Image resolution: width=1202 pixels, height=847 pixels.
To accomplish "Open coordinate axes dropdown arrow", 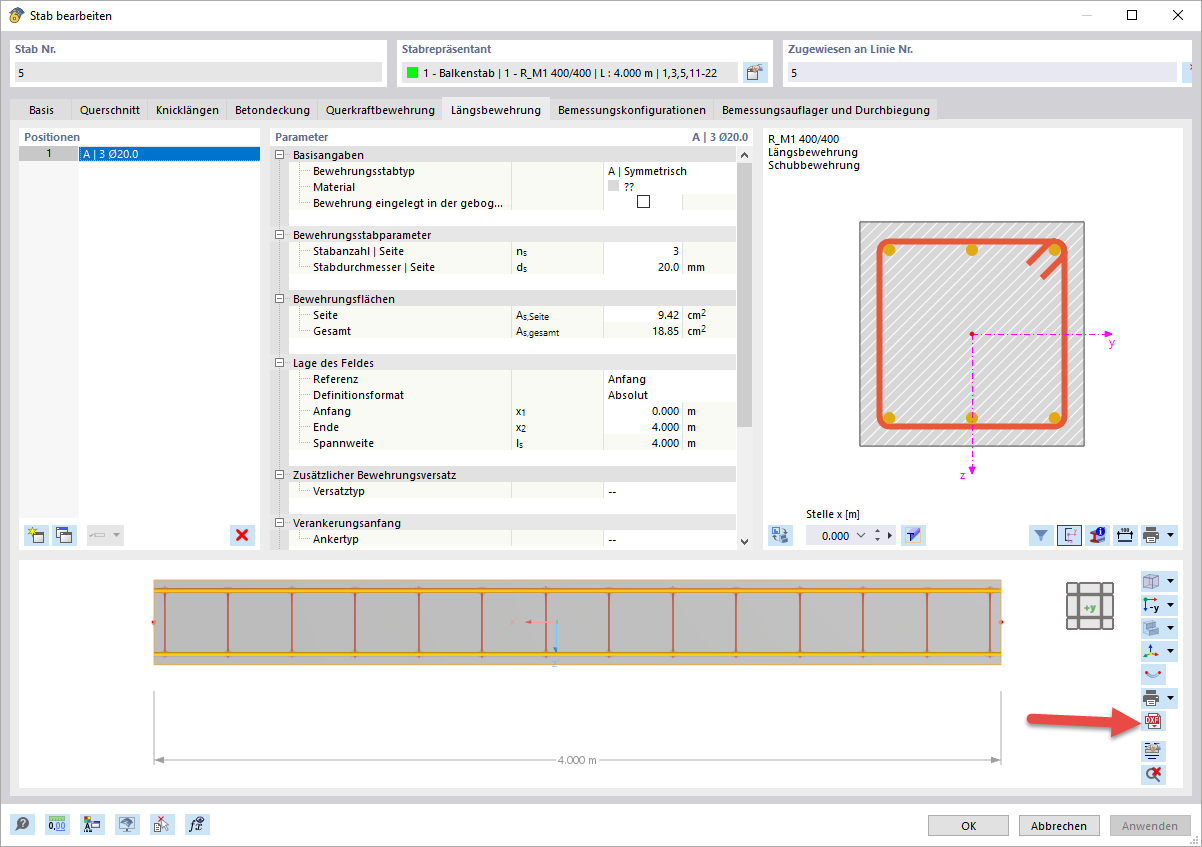I will (x=1171, y=652).
